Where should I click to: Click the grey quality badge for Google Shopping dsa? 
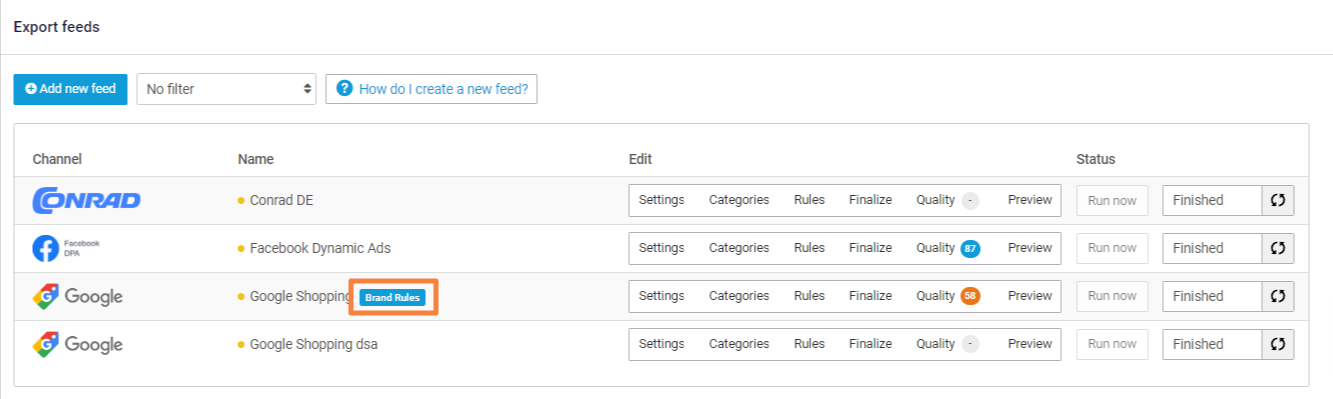(x=970, y=344)
